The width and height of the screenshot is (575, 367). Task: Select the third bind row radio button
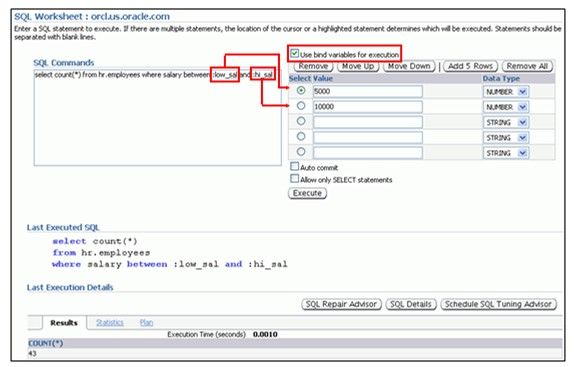click(301, 121)
